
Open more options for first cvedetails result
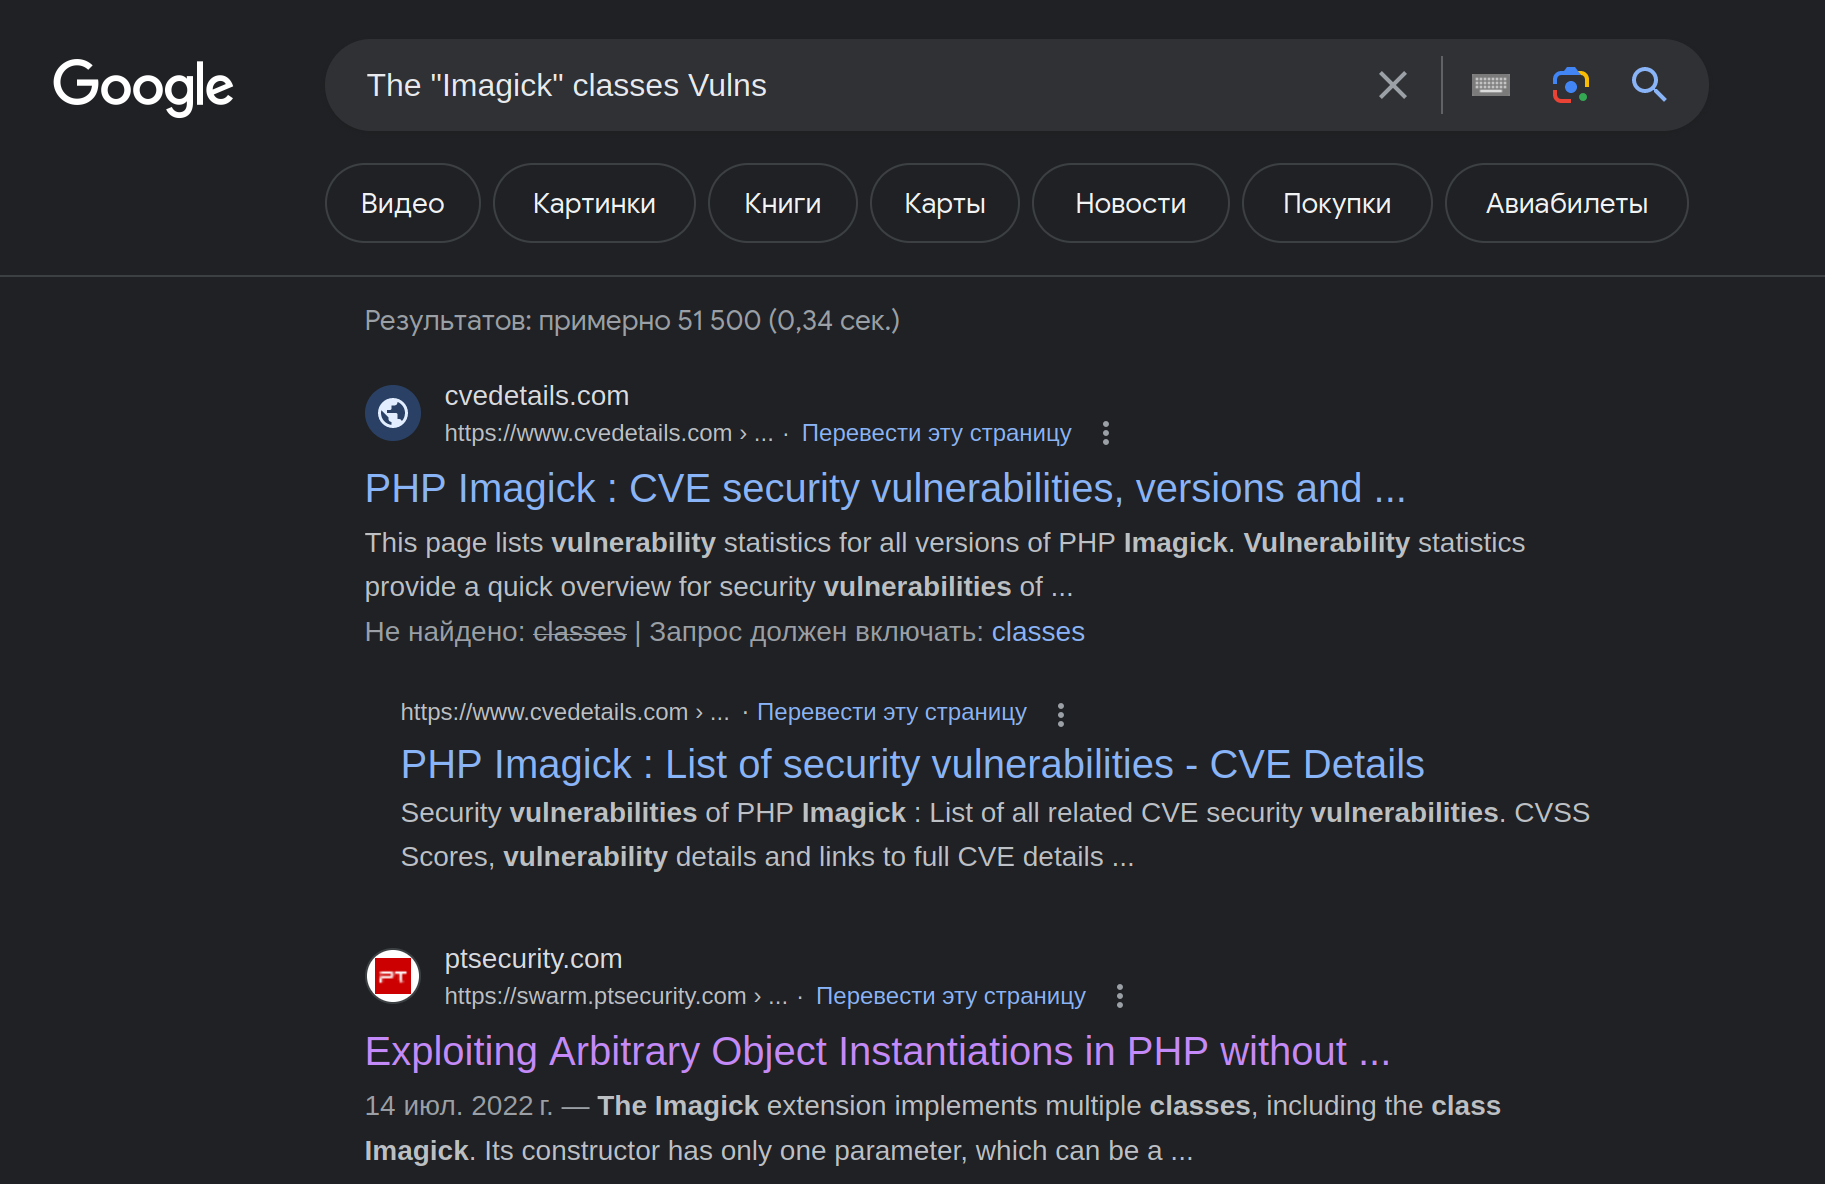tap(1105, 433)
